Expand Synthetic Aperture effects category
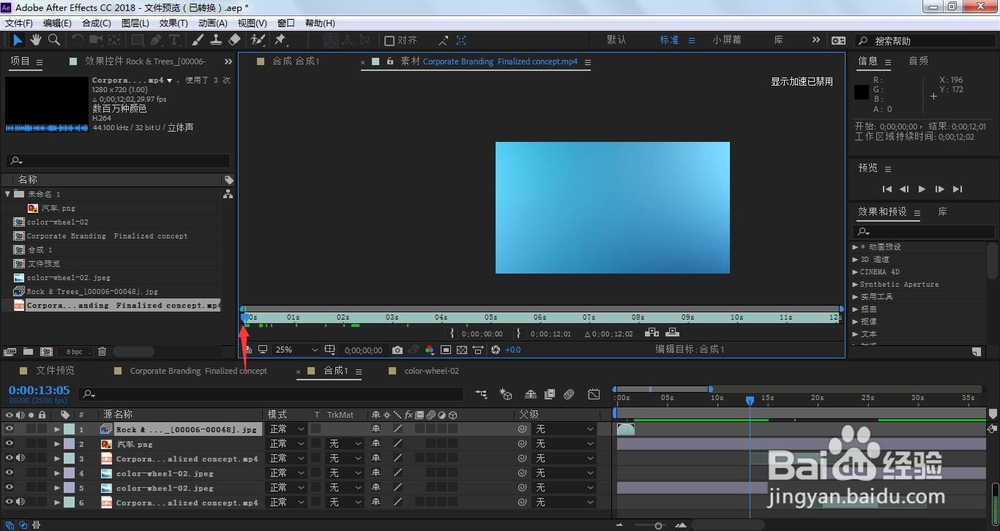 tap(855, 284)
